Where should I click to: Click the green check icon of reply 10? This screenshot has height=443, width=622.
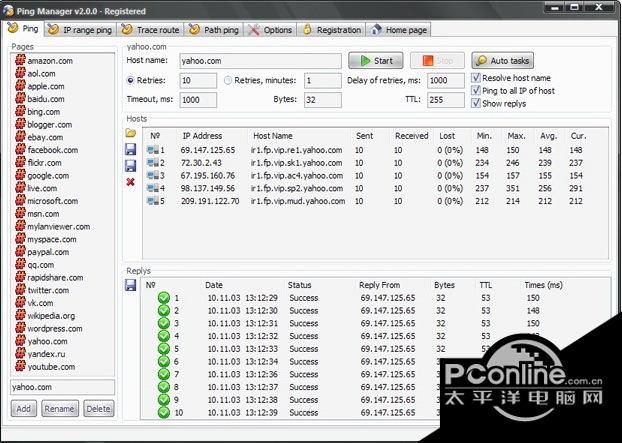pos(163,412)
